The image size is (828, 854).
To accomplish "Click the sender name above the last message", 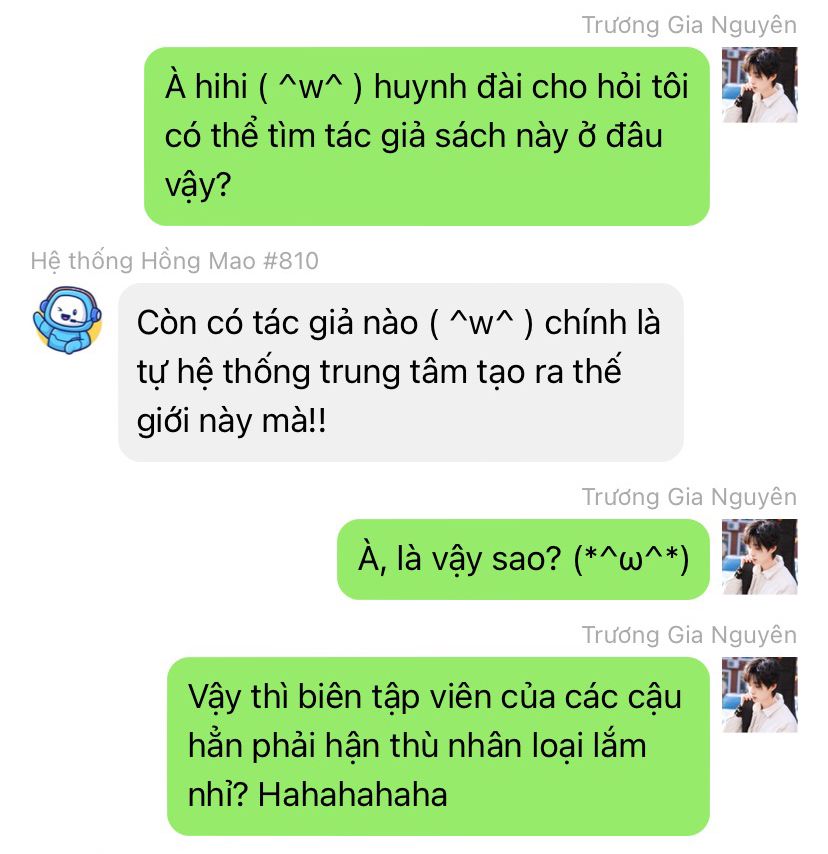I will tap(689, 635).
